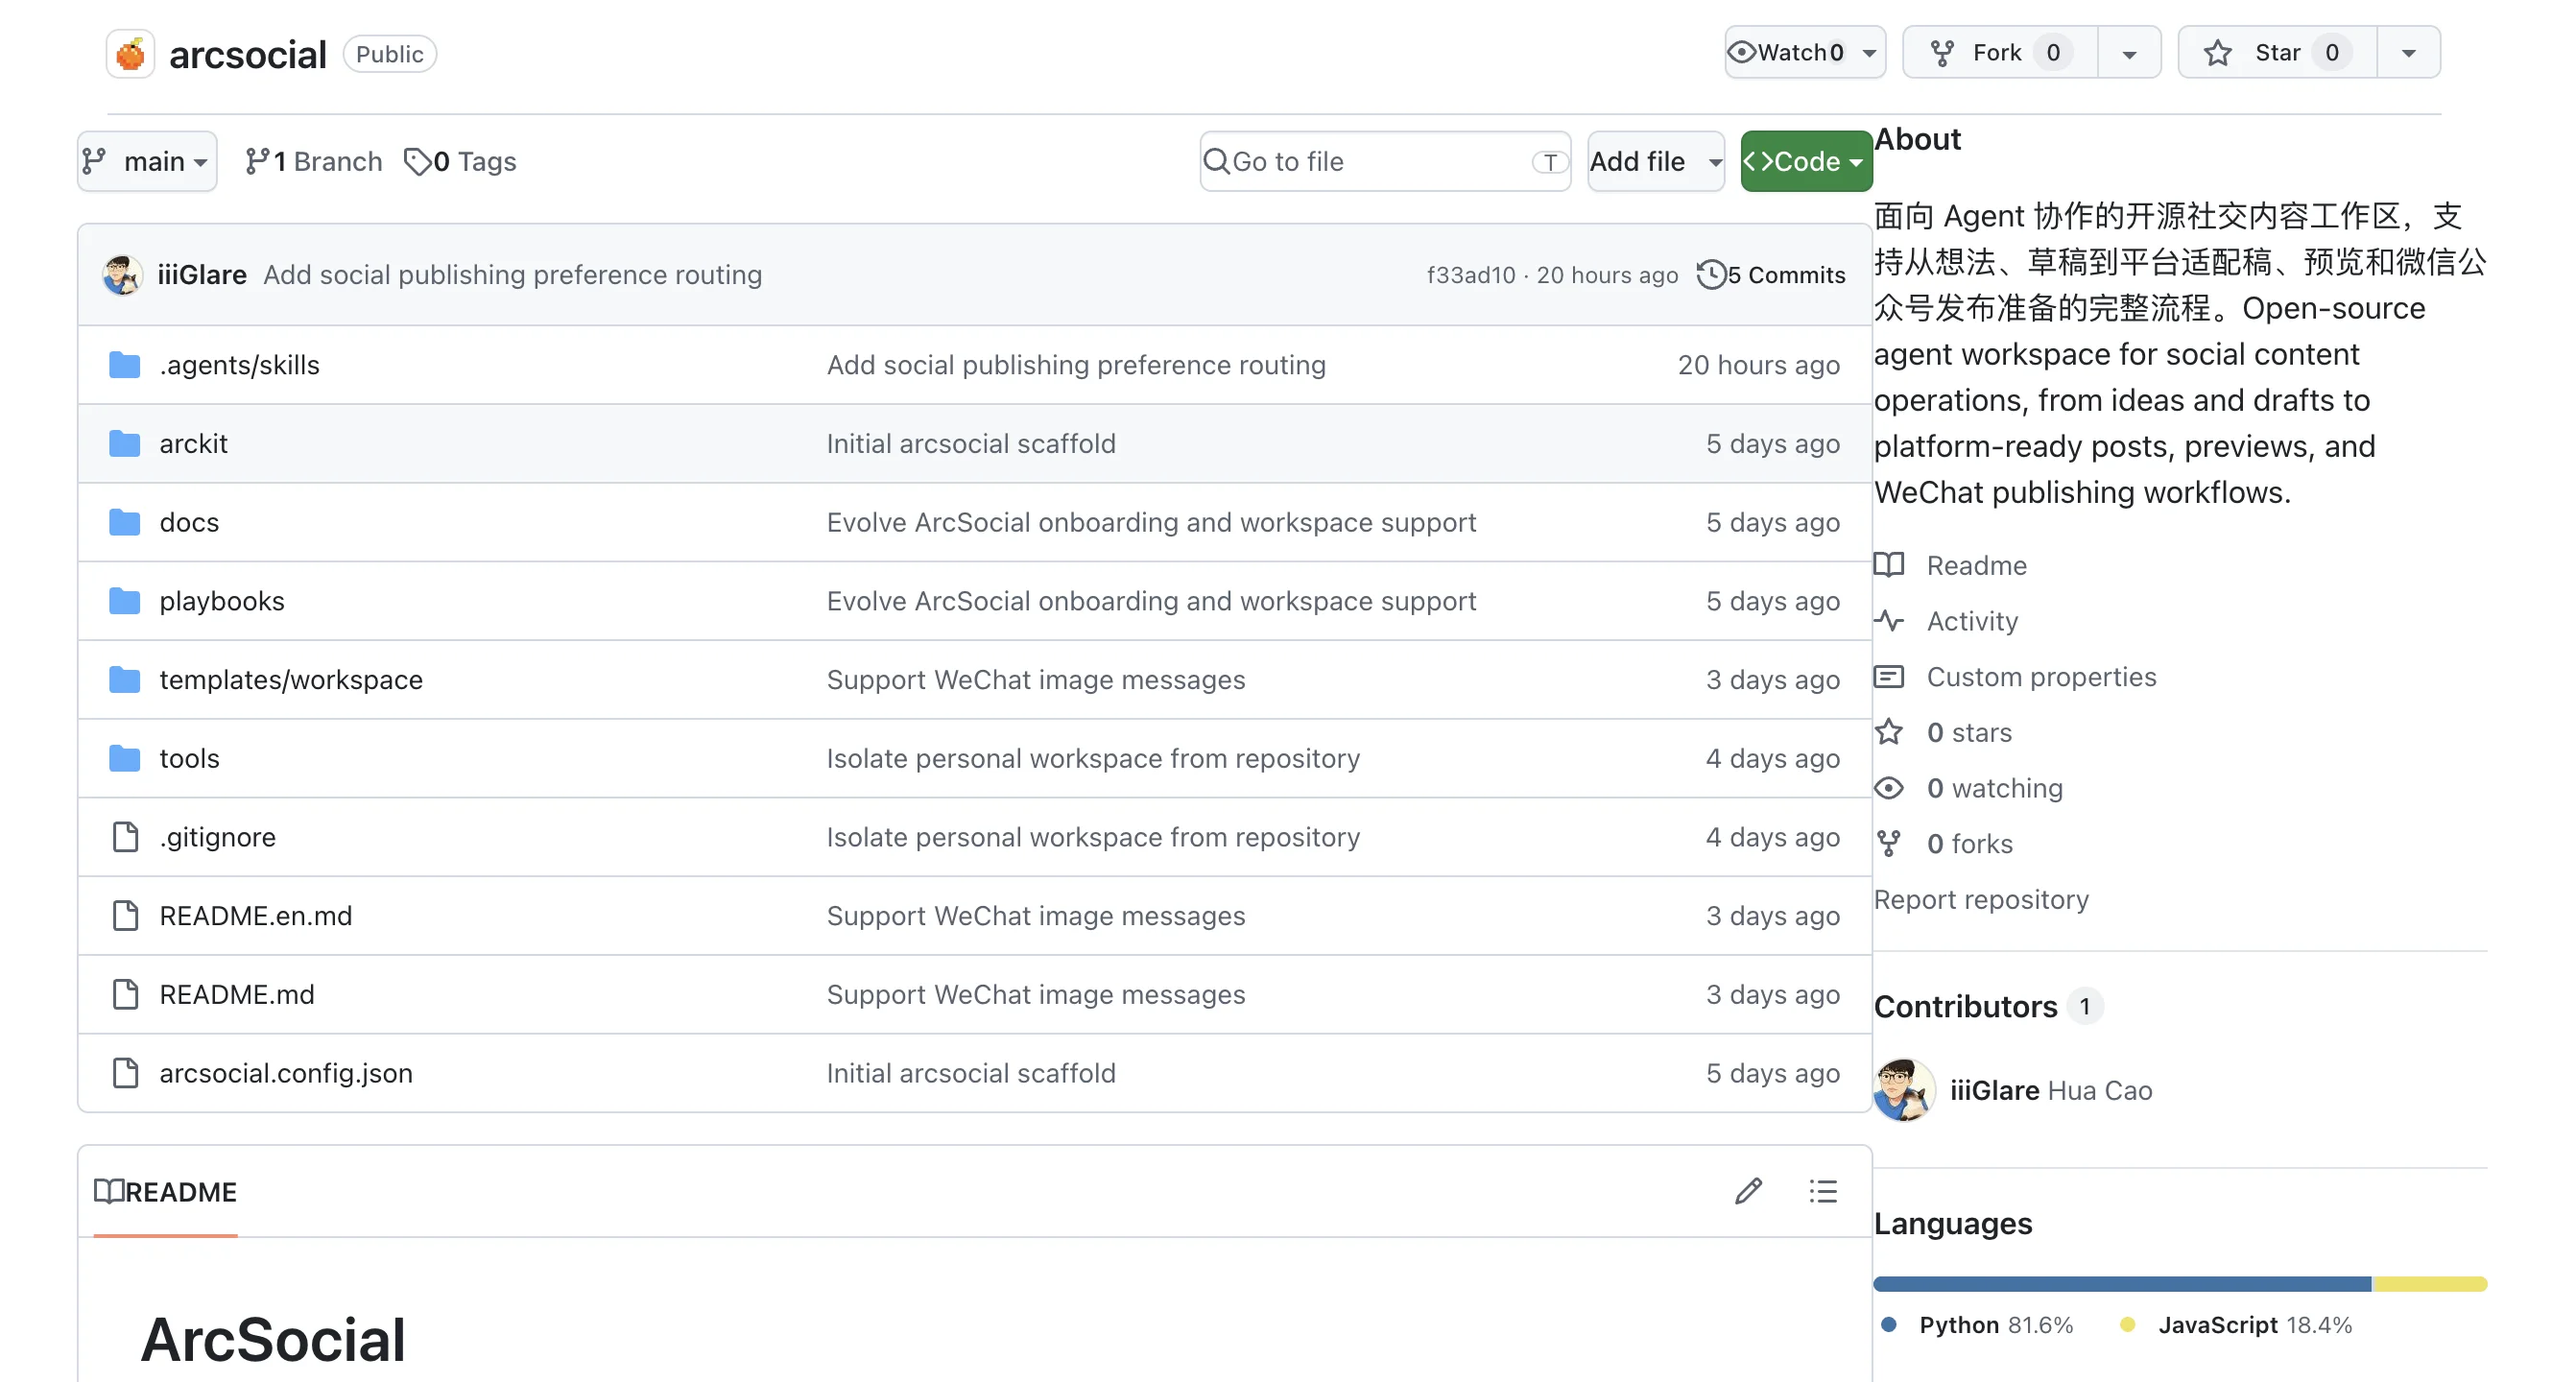The height and width of the screenshot is (1382, 2576).
Task: Select the README tab
Action: coord(165,1192)
